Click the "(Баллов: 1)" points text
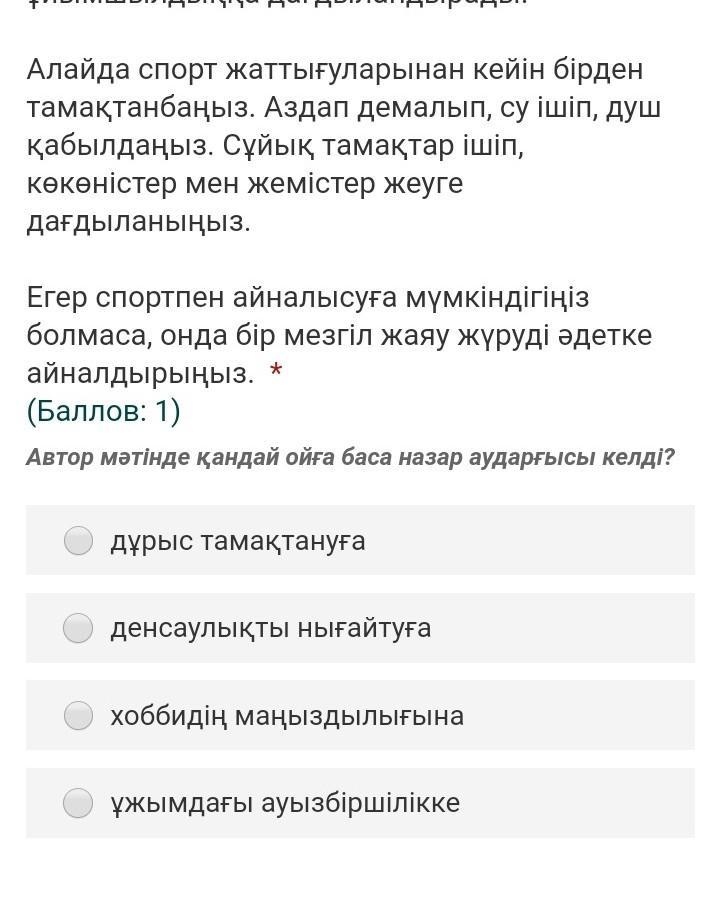This screenshot has width=720, height=917. 104,411
